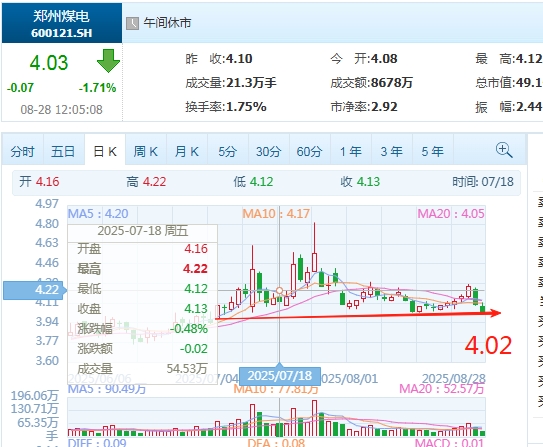Click the current price 4.03
Screen dimensions: 543x447
tap(49, 63)
